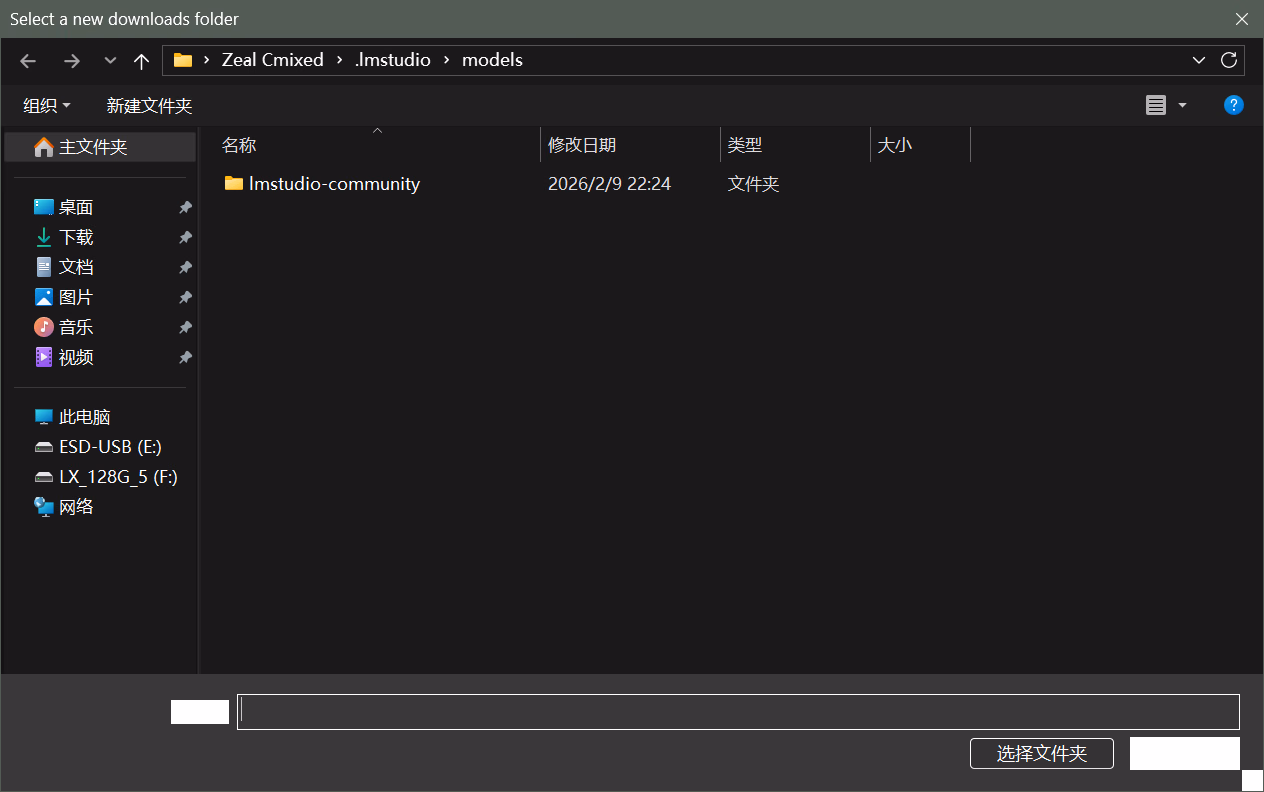Open the 组织 menu
Screen dimensions: 1264x792
coord(47,105)
